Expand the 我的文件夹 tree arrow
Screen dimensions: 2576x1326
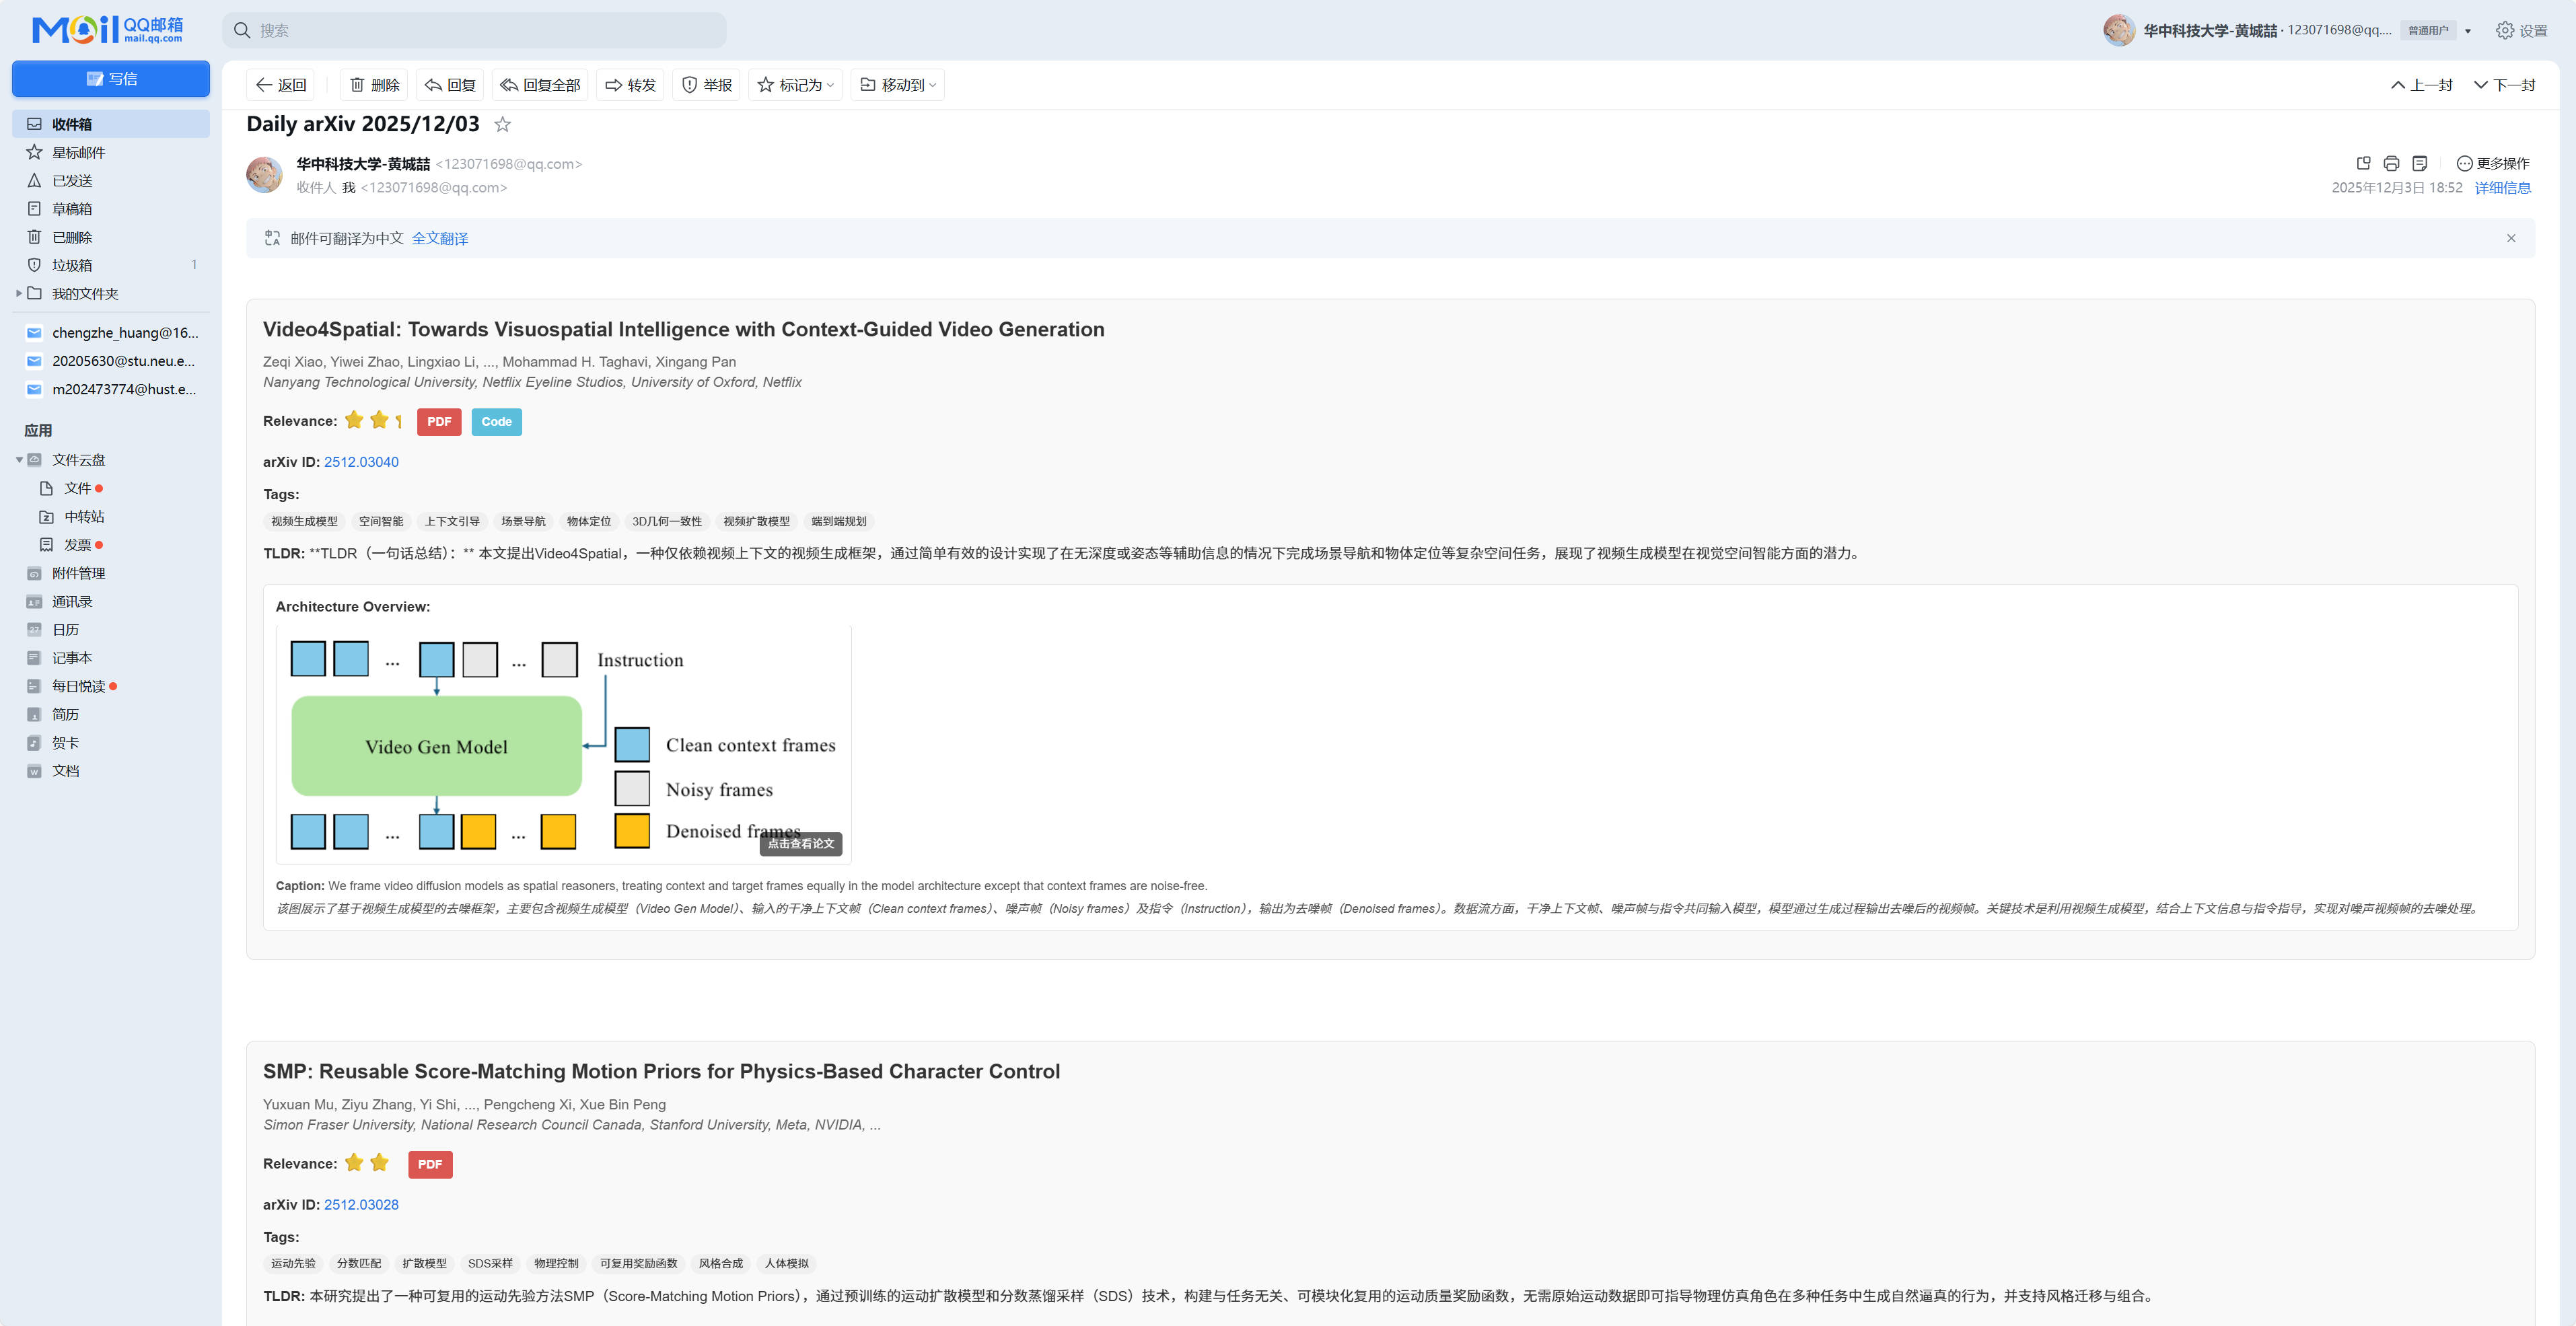coord(18,293)
